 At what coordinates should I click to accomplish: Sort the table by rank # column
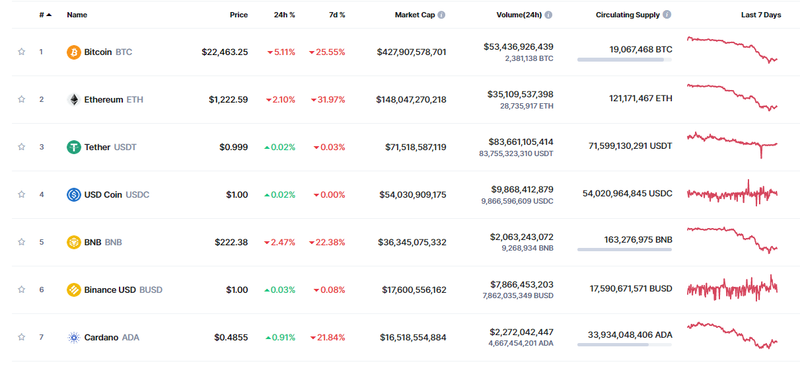click(45, 15)
